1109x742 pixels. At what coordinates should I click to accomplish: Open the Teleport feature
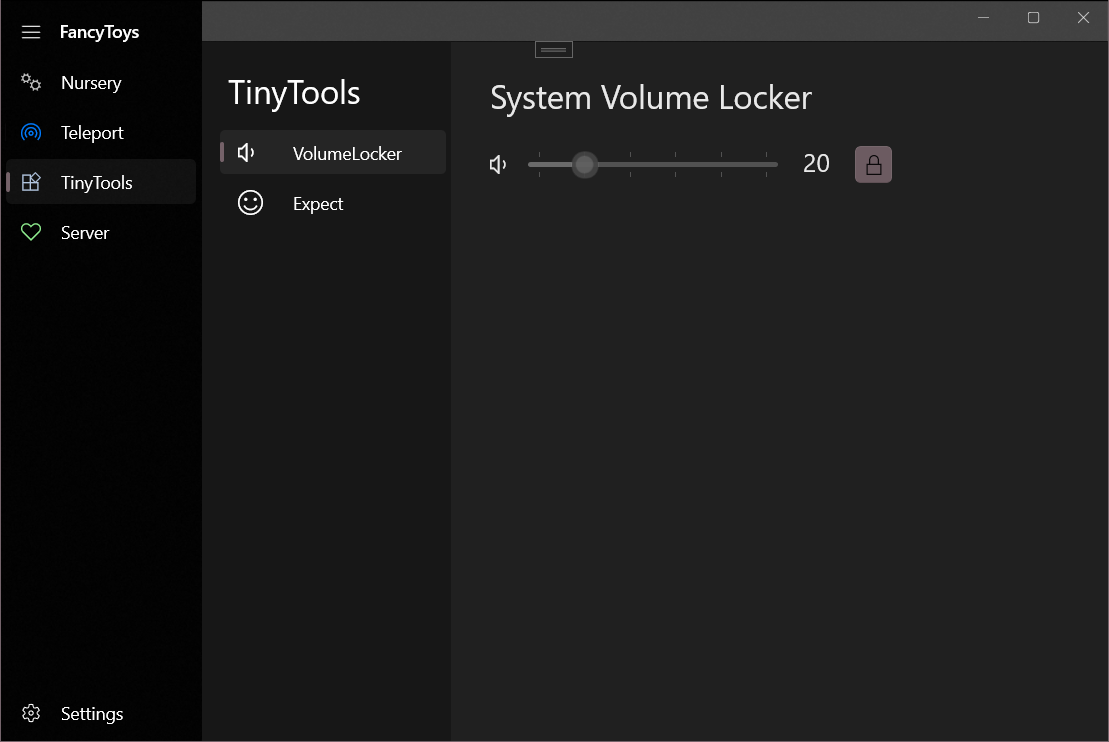tap(92, 132)
